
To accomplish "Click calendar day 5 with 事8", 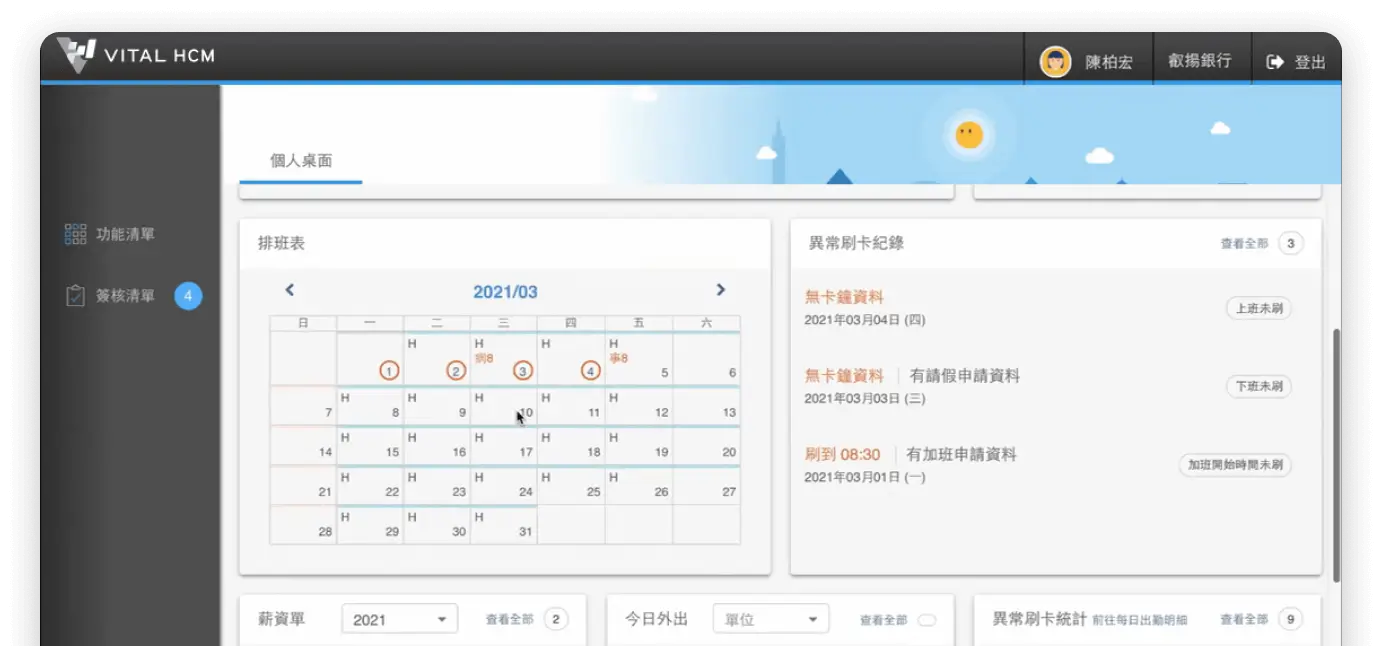I will (x=638, y=359).
